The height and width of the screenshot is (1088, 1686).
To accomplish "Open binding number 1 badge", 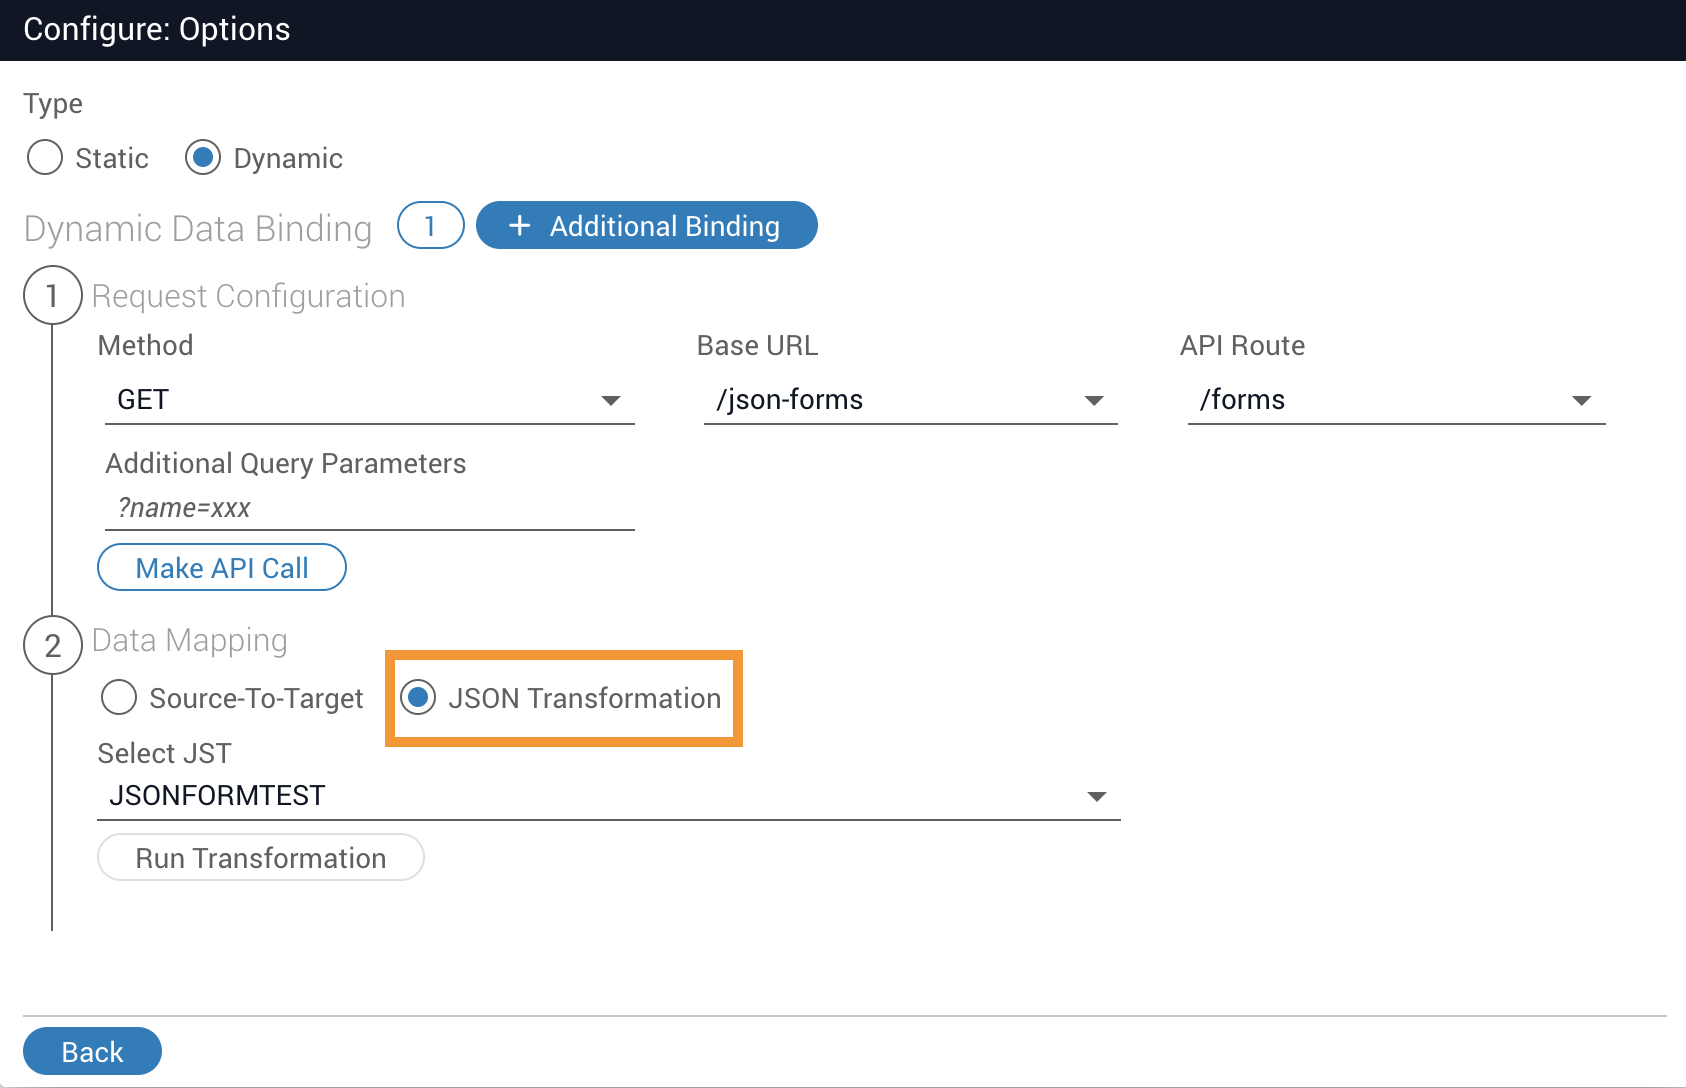I will click(430, 226).
